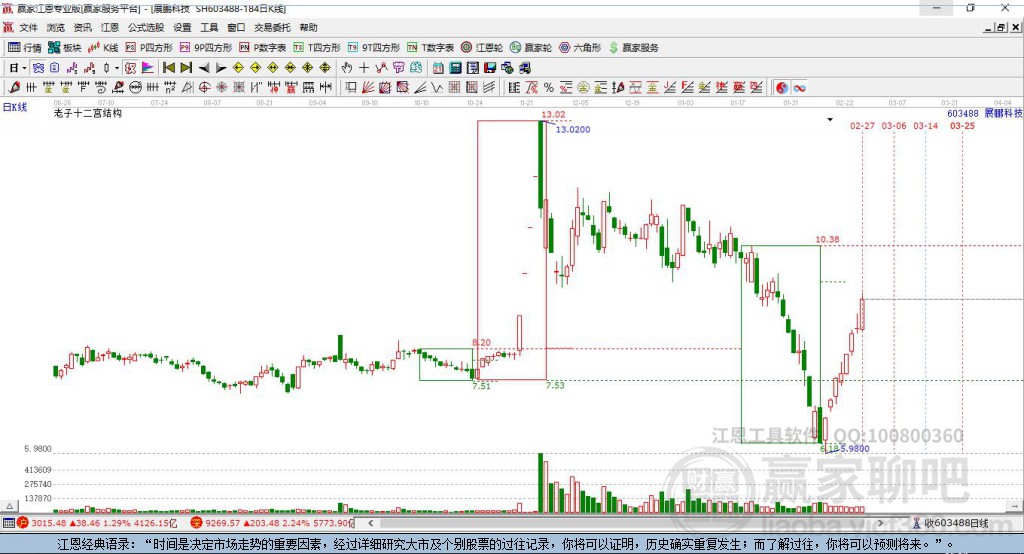Screen dimensions: 1024x554
Task: Click the 收603488日线 status entry
Action: click(x=950, y=523)
